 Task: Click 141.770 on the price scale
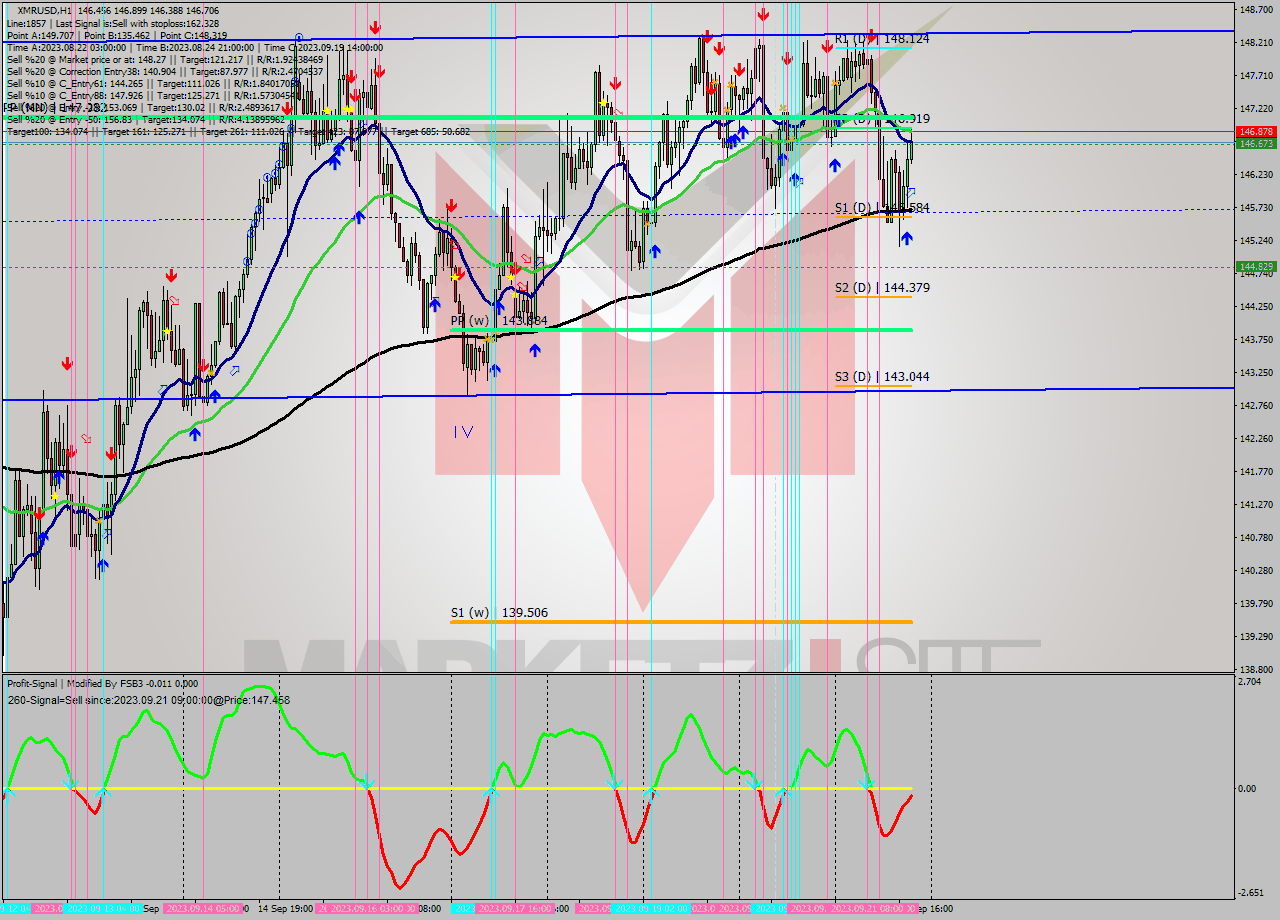click(1256, 472)
